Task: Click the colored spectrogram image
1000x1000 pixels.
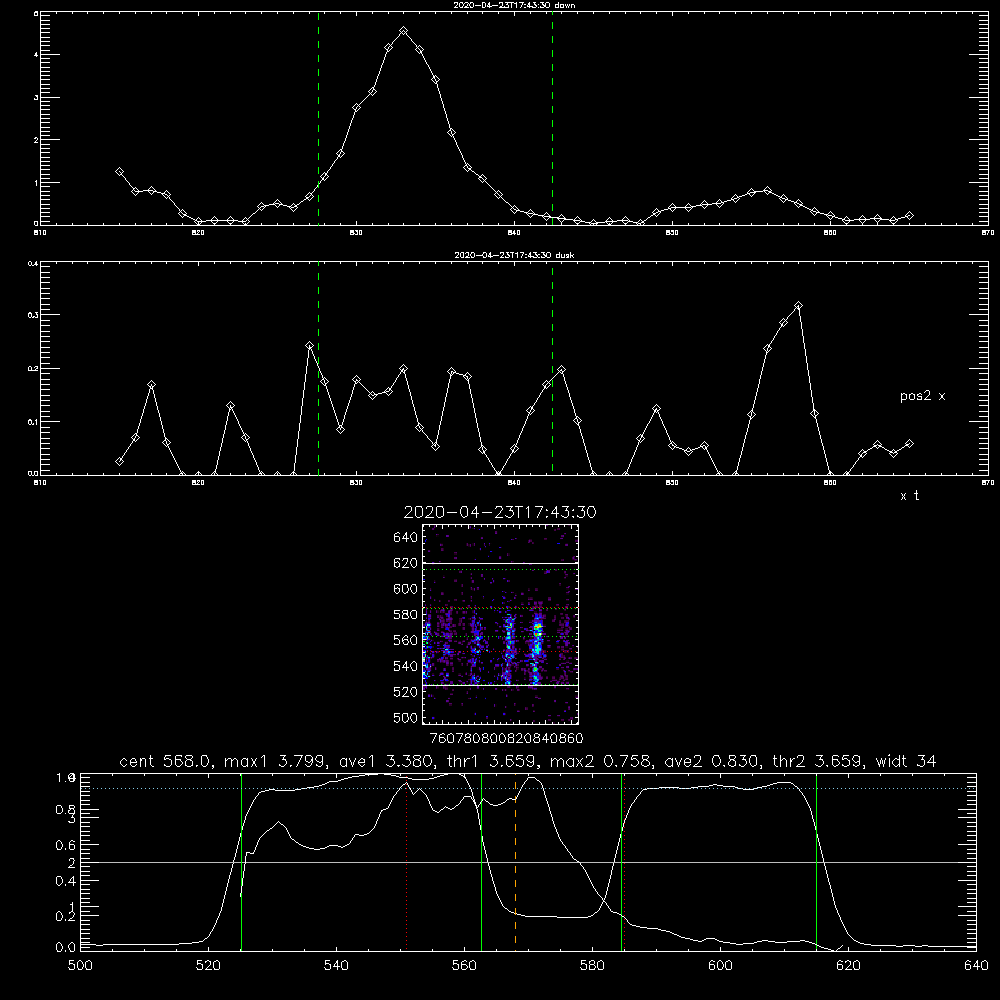Action: (x=501, y=624)
